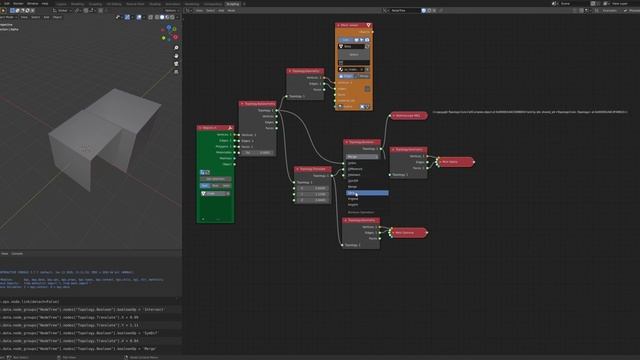Click material field on orange Mesh Viewer node
Viewport: 640px width, 360px height.
351,69
